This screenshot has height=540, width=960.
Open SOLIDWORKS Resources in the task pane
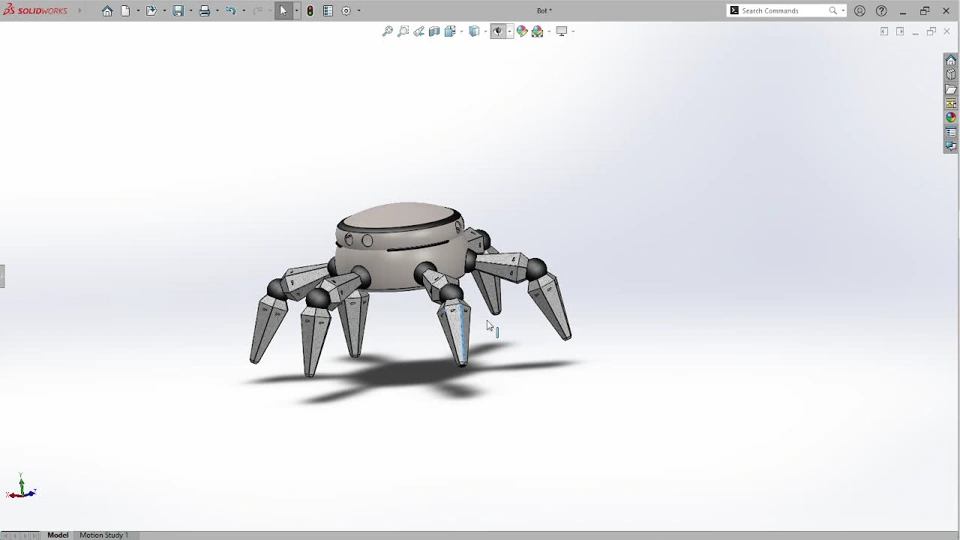951,60
